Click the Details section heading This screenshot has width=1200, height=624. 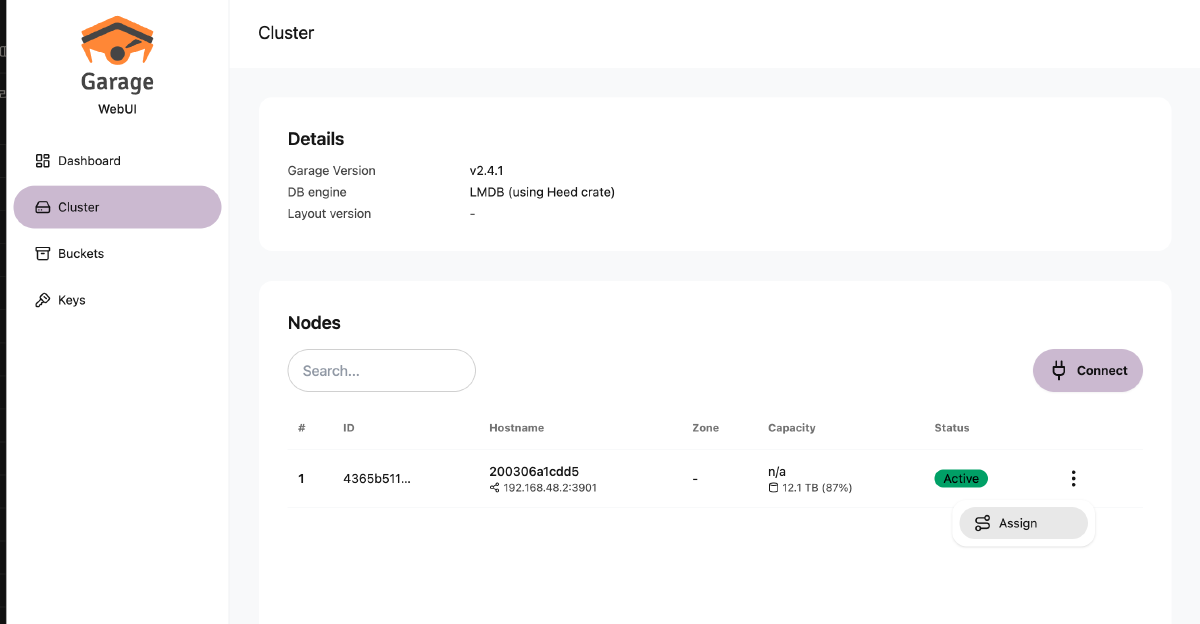316,139
